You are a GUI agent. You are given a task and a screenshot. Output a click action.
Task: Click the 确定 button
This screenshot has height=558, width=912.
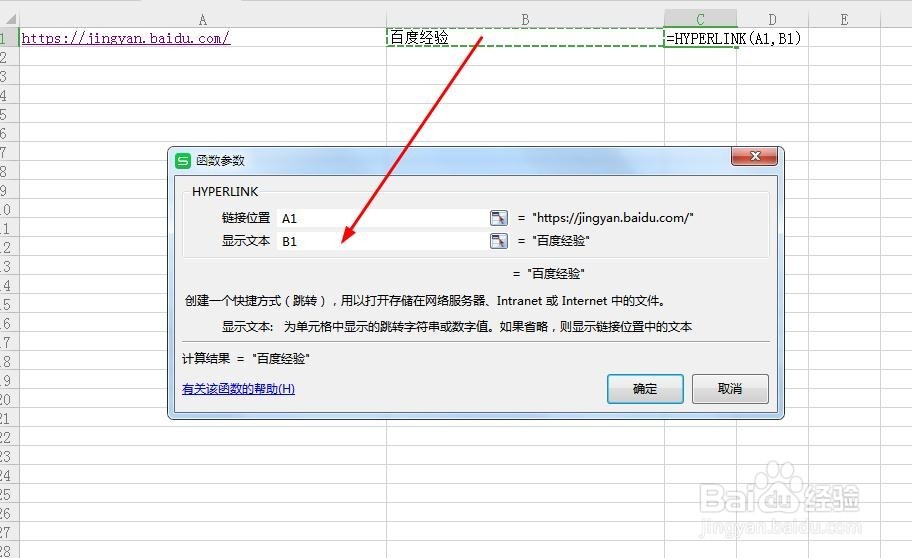click(x=645, y=389)
